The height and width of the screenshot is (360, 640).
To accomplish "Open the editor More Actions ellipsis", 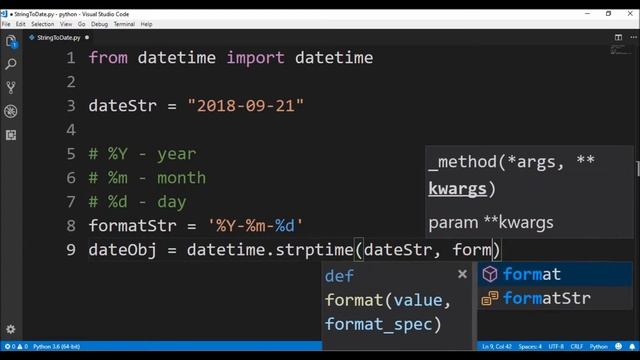I will pos(633,37).
